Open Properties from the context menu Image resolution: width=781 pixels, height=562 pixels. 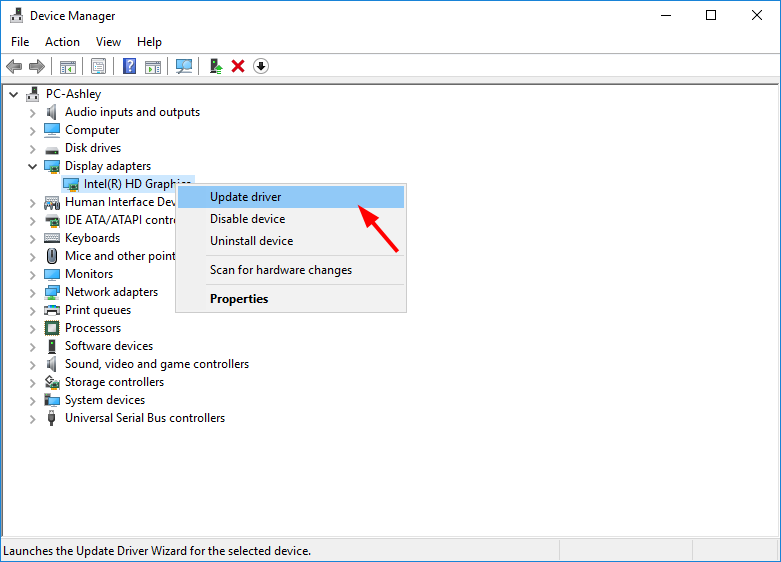pos(239,298)
